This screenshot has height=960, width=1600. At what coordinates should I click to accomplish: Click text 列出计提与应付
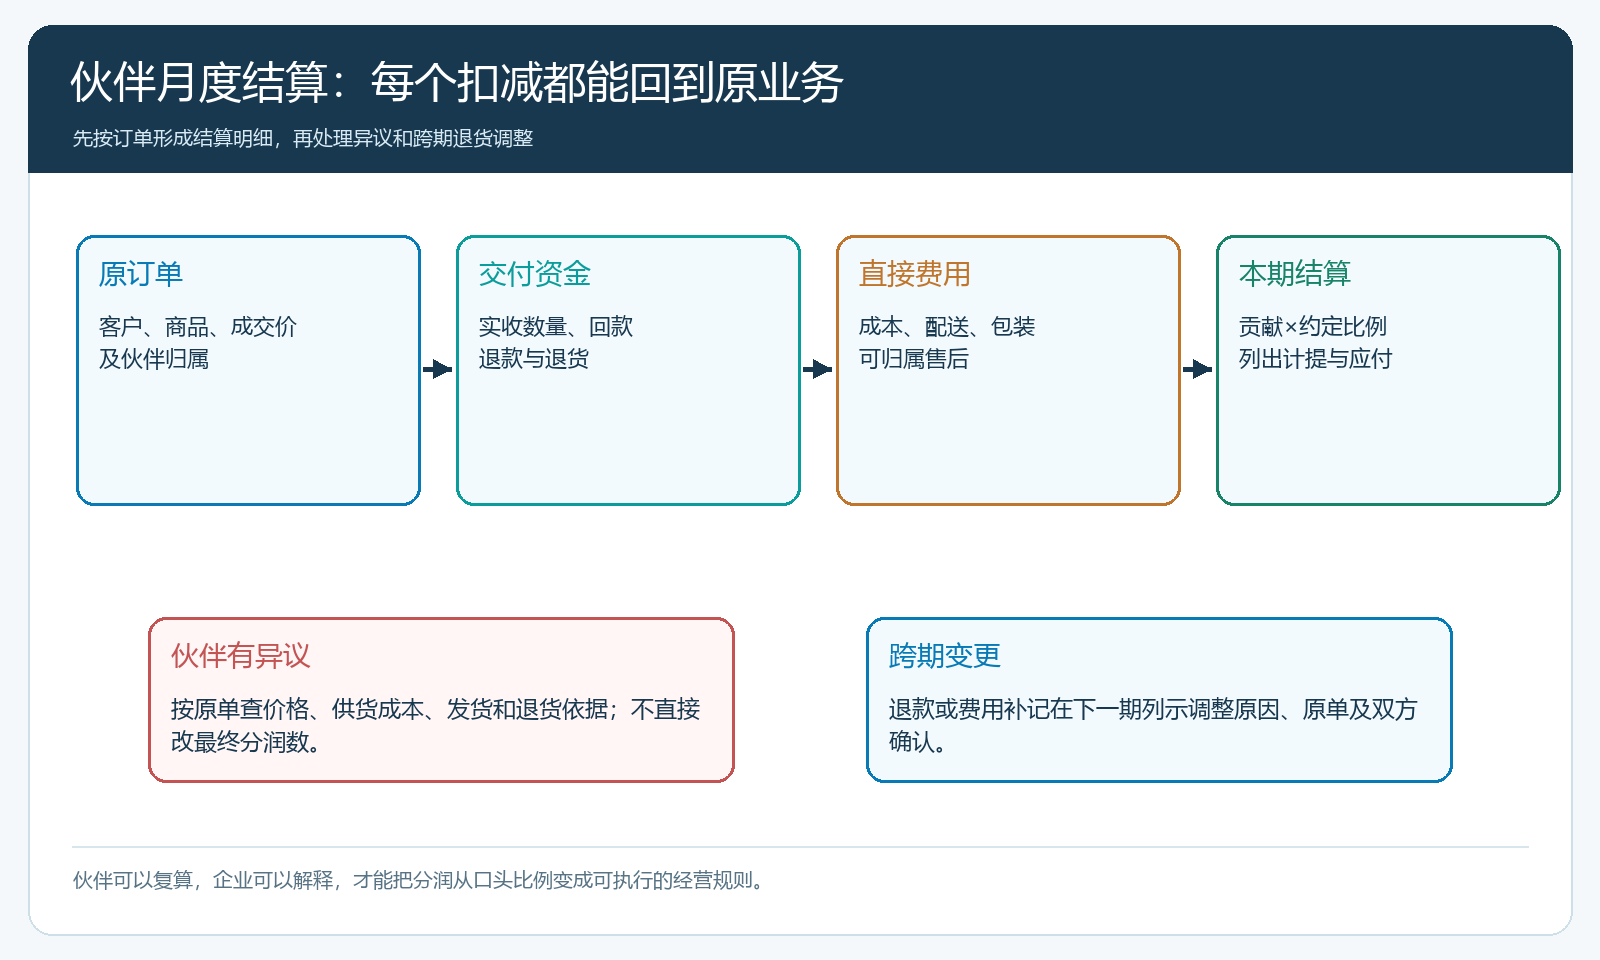[1316, 359]
